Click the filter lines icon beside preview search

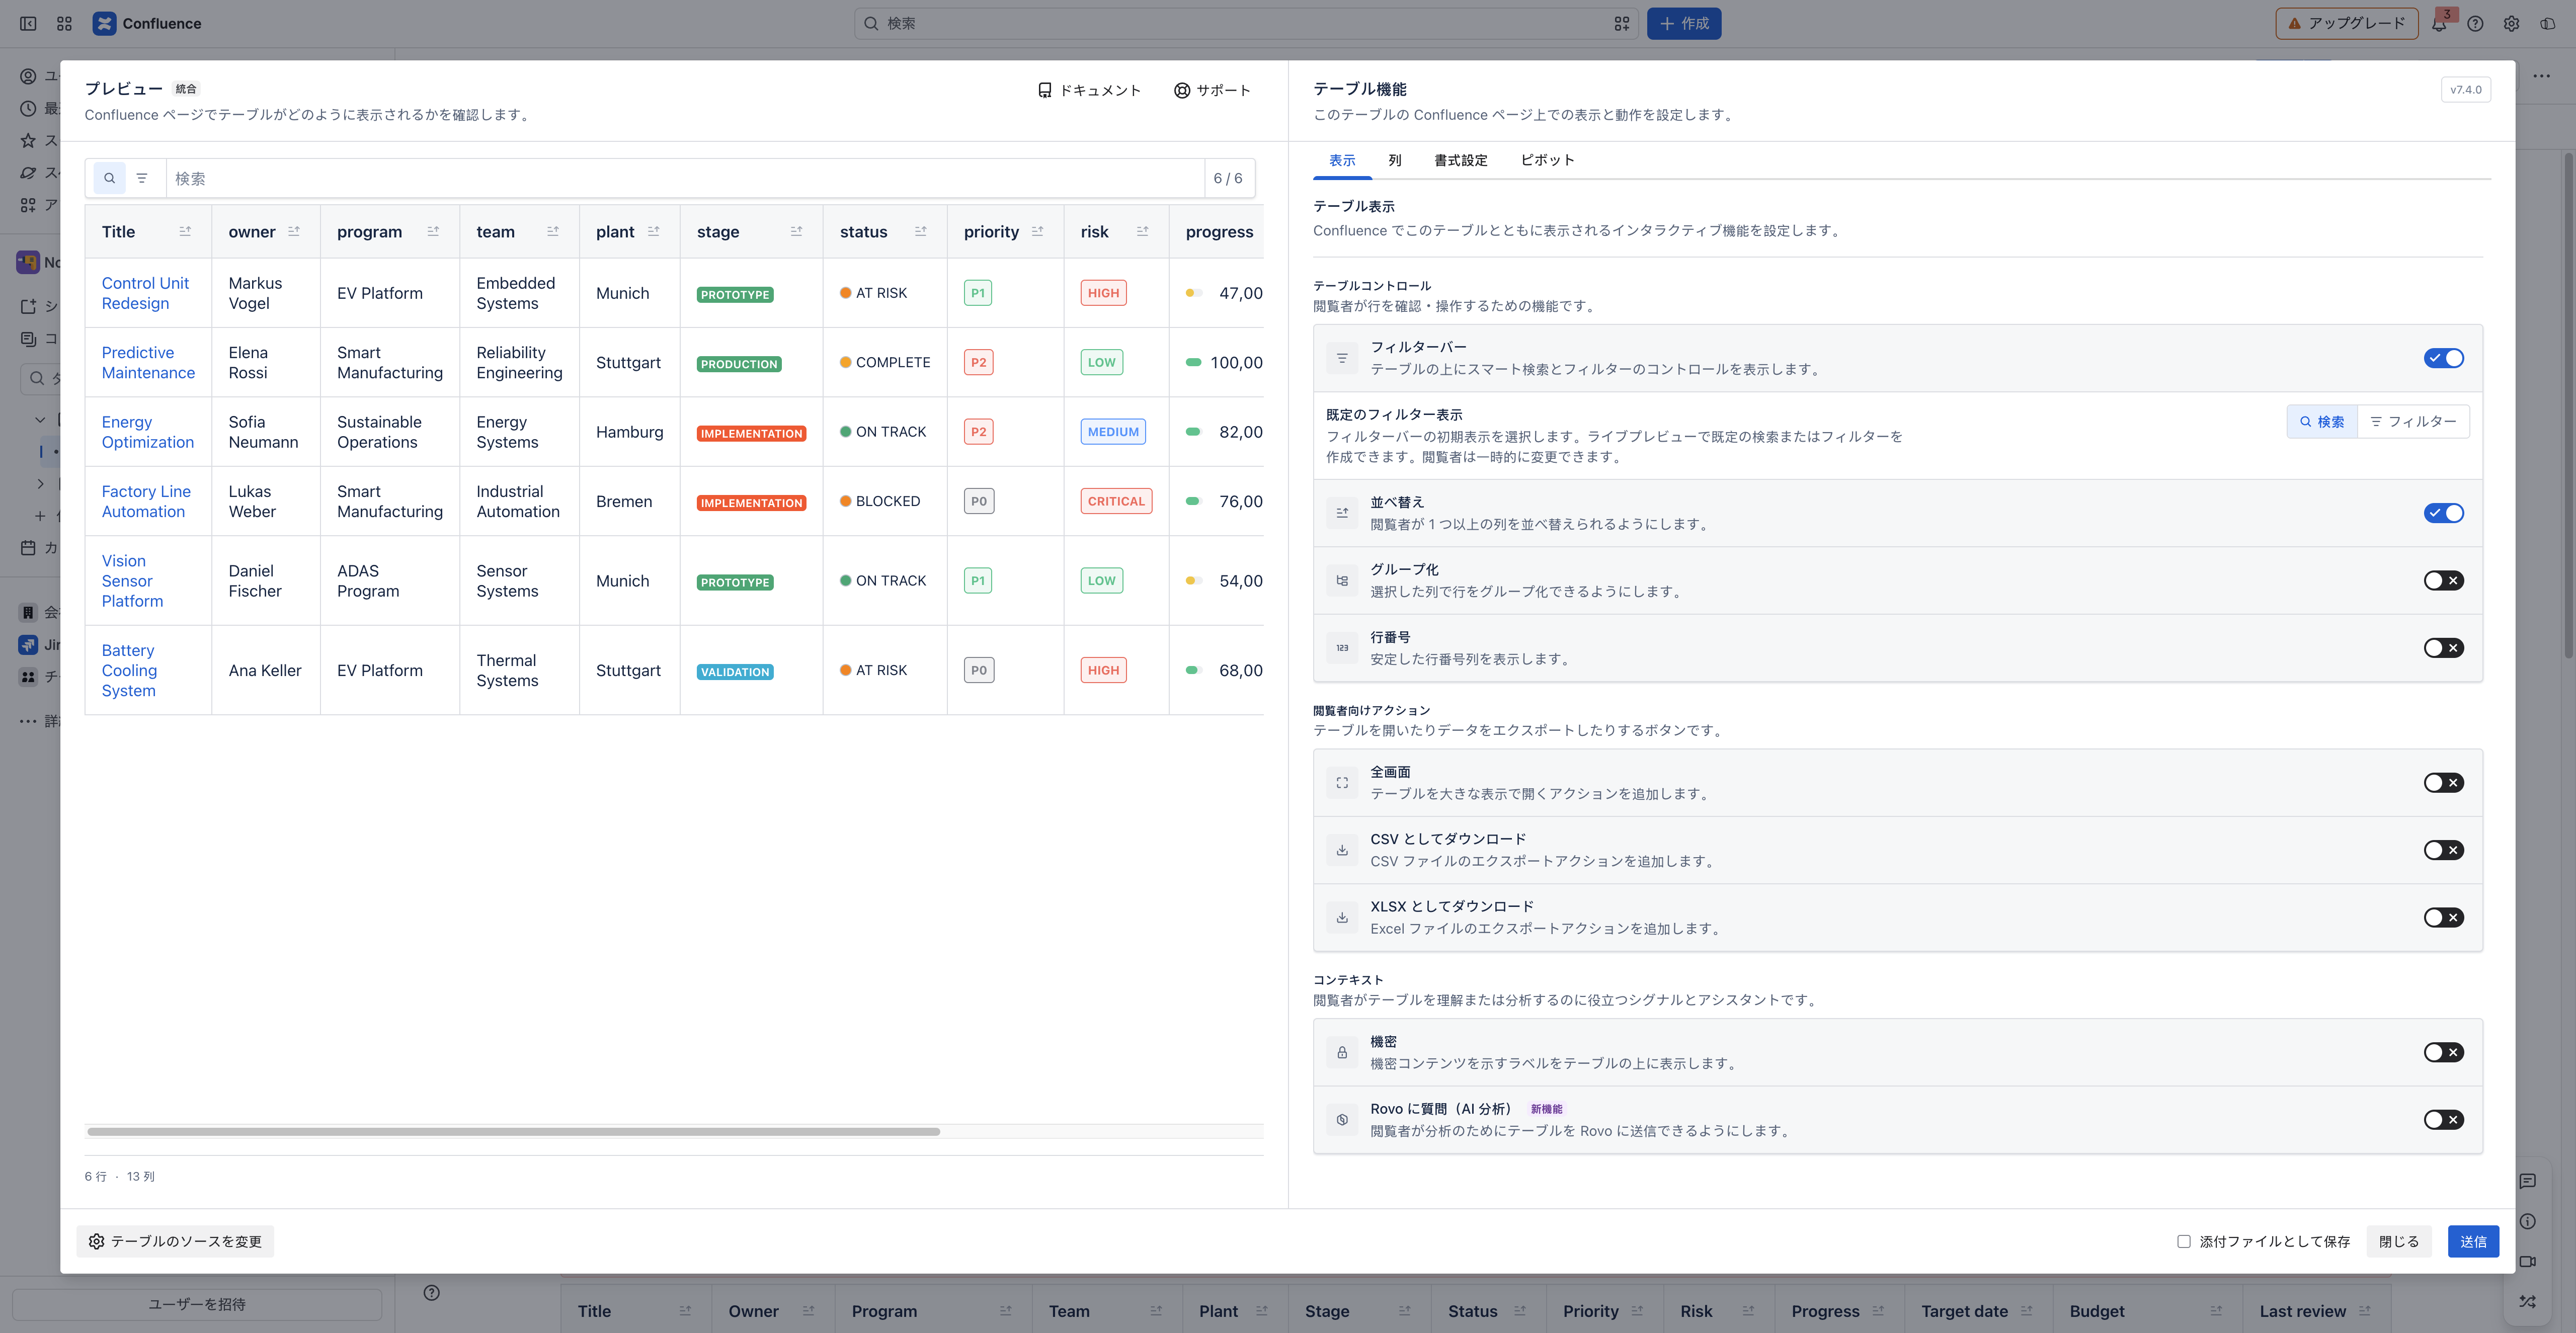pyautogui.click(x=142, y=178)
